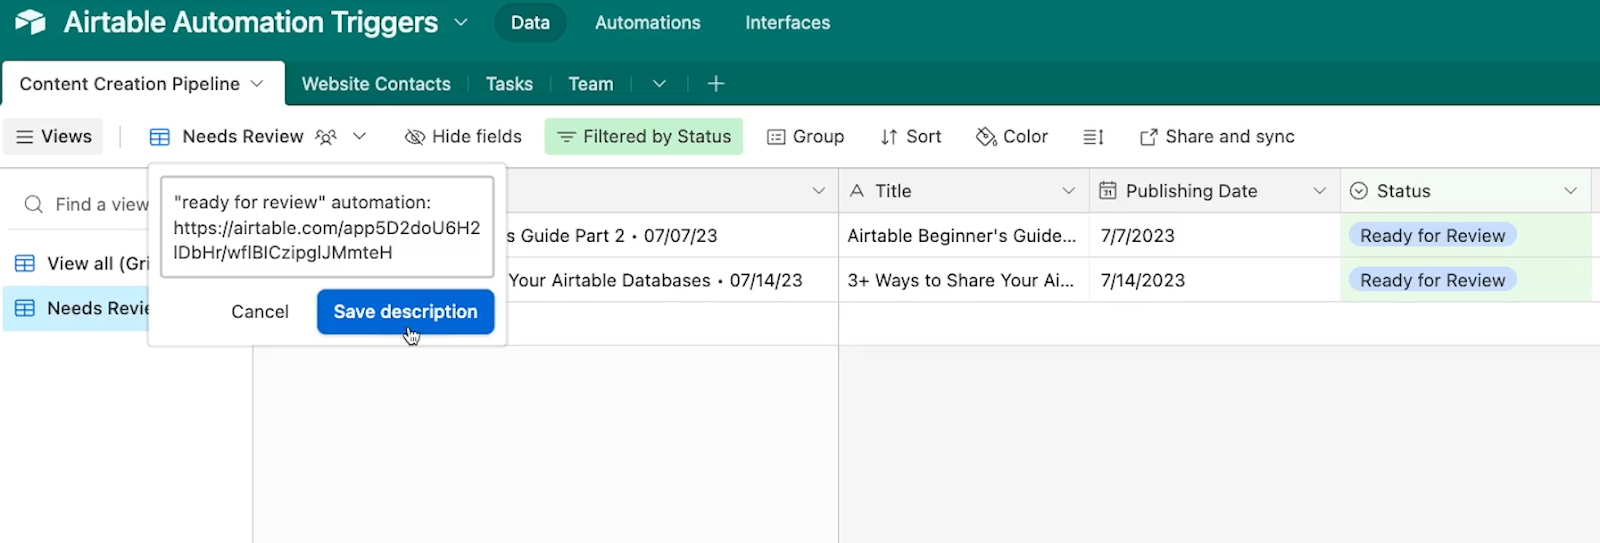Image resolution: width=1600 pixels, height=543 pixels.
Task: Open the Automations tab
Action: click(x=648, y=22)
